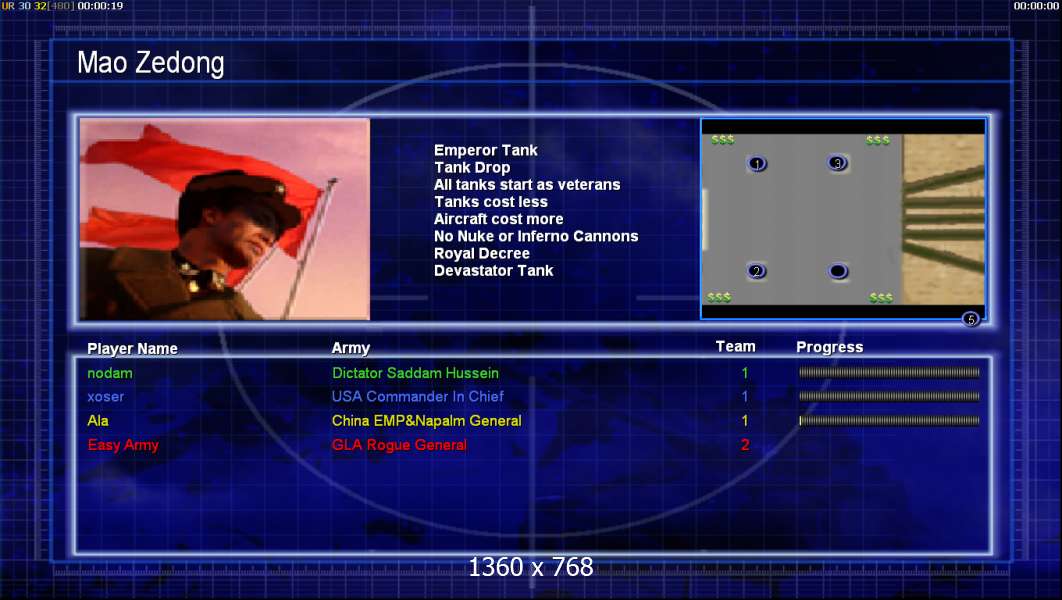
Task: Click the 'Aircraft cost more' line
Action: point(498,219)
